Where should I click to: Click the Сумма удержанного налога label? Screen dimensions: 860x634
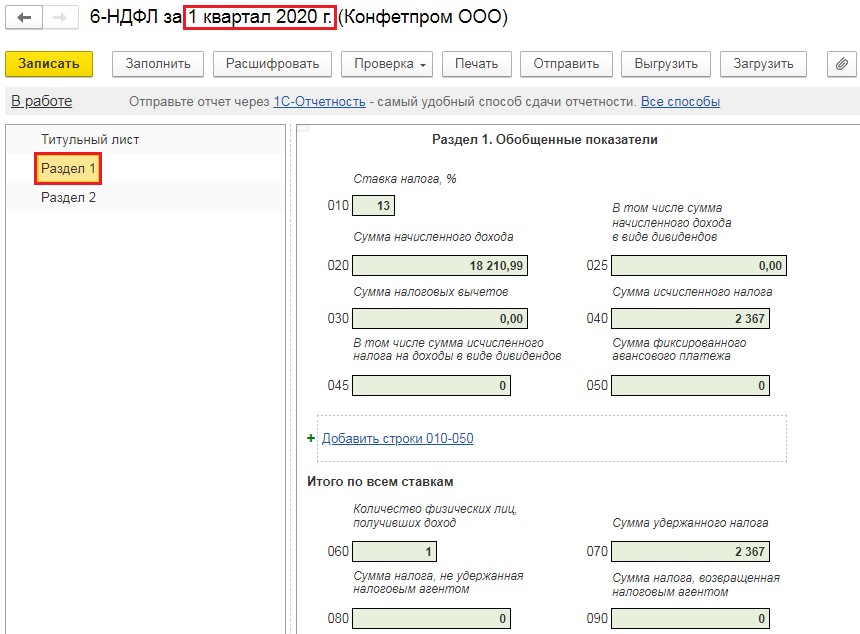[x=690, y=523]
